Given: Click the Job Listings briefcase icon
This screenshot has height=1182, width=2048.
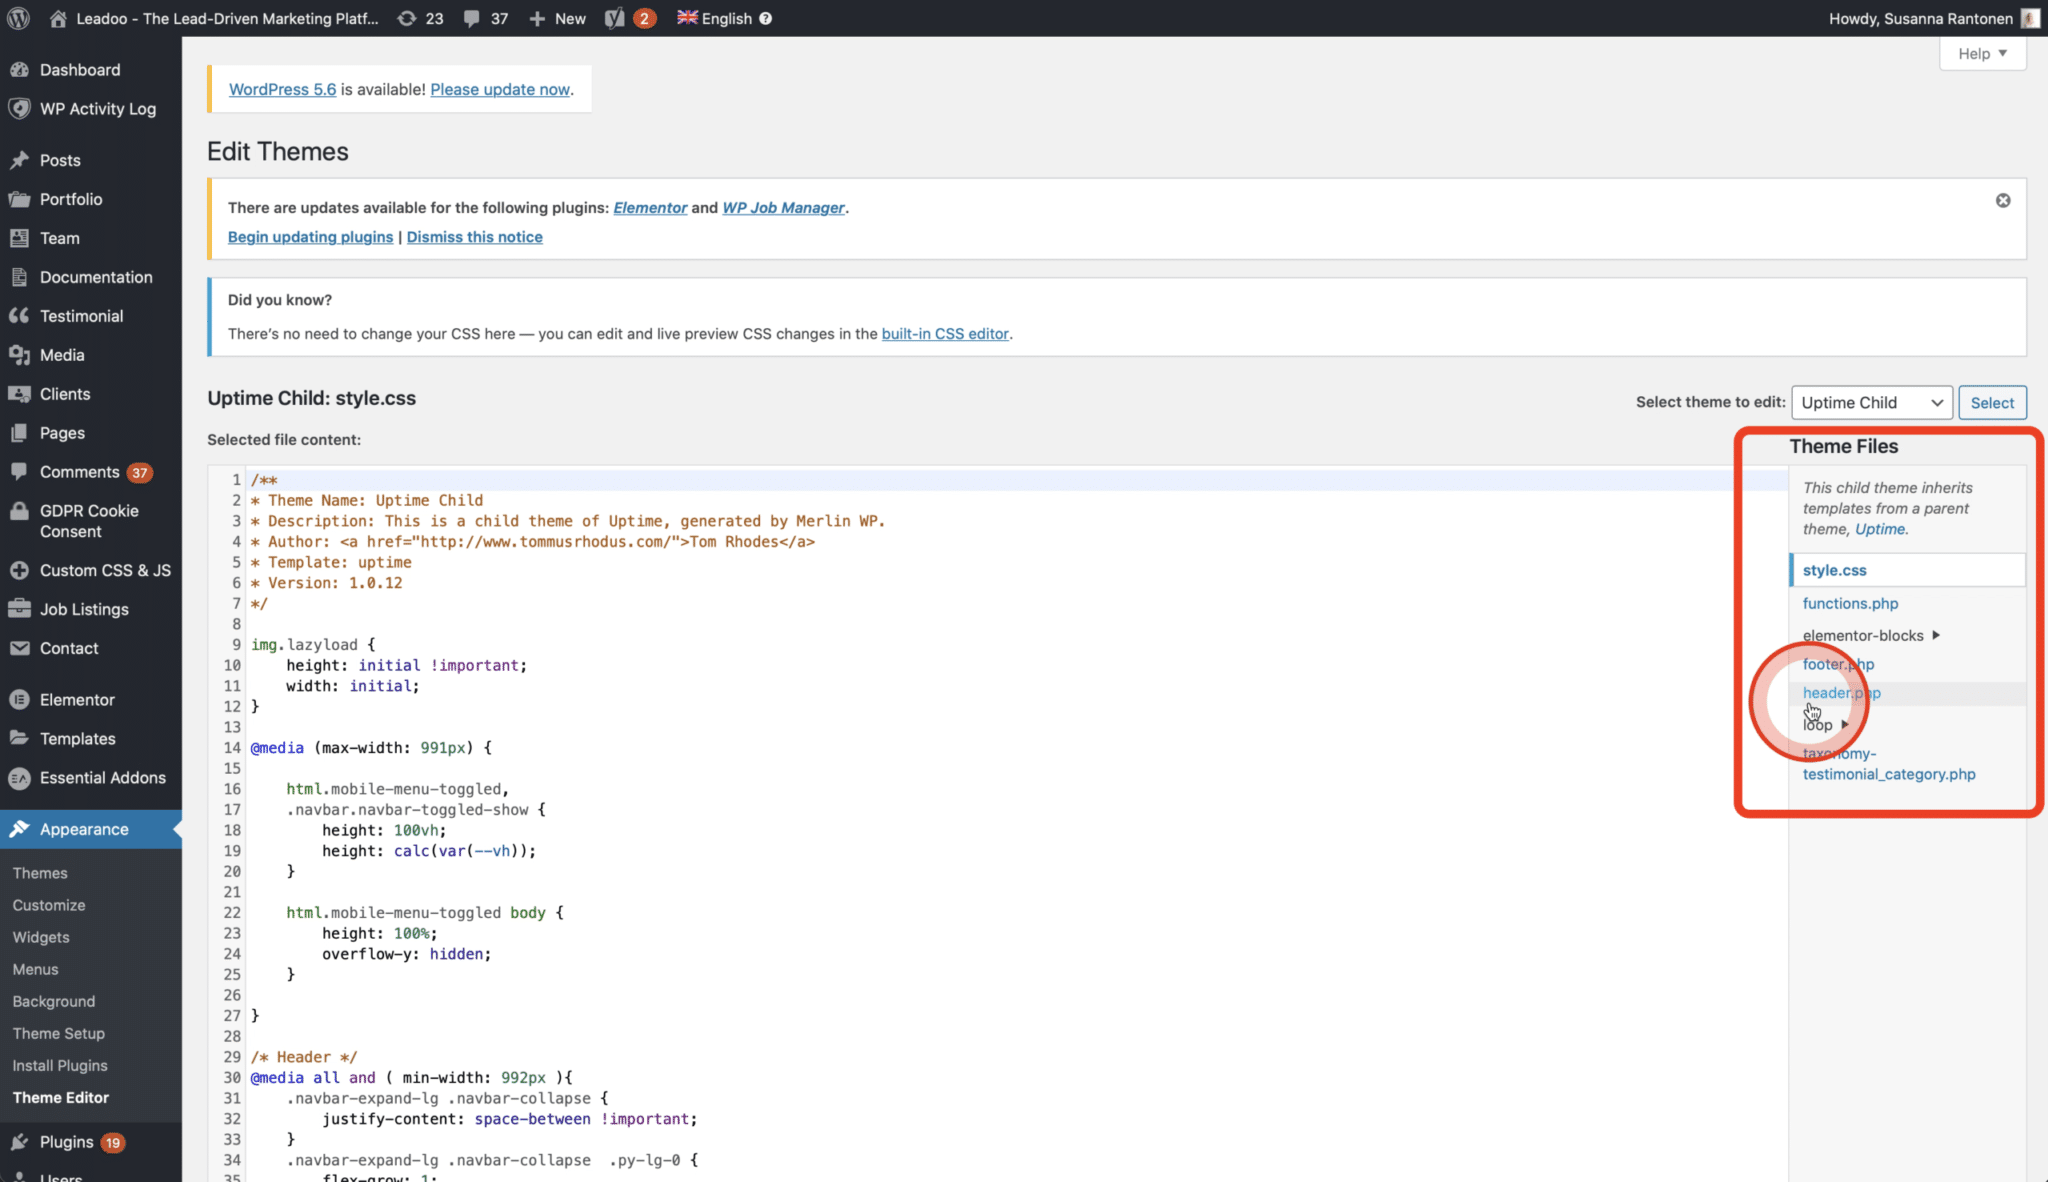Looking at the screenshot, I should 19,609.
